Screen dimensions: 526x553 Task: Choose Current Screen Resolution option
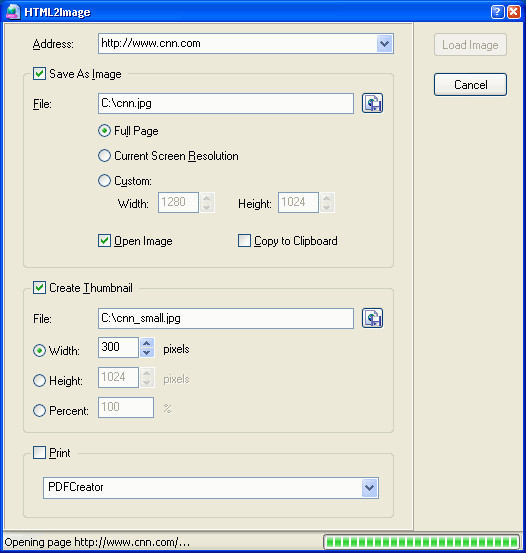[104, 156]
